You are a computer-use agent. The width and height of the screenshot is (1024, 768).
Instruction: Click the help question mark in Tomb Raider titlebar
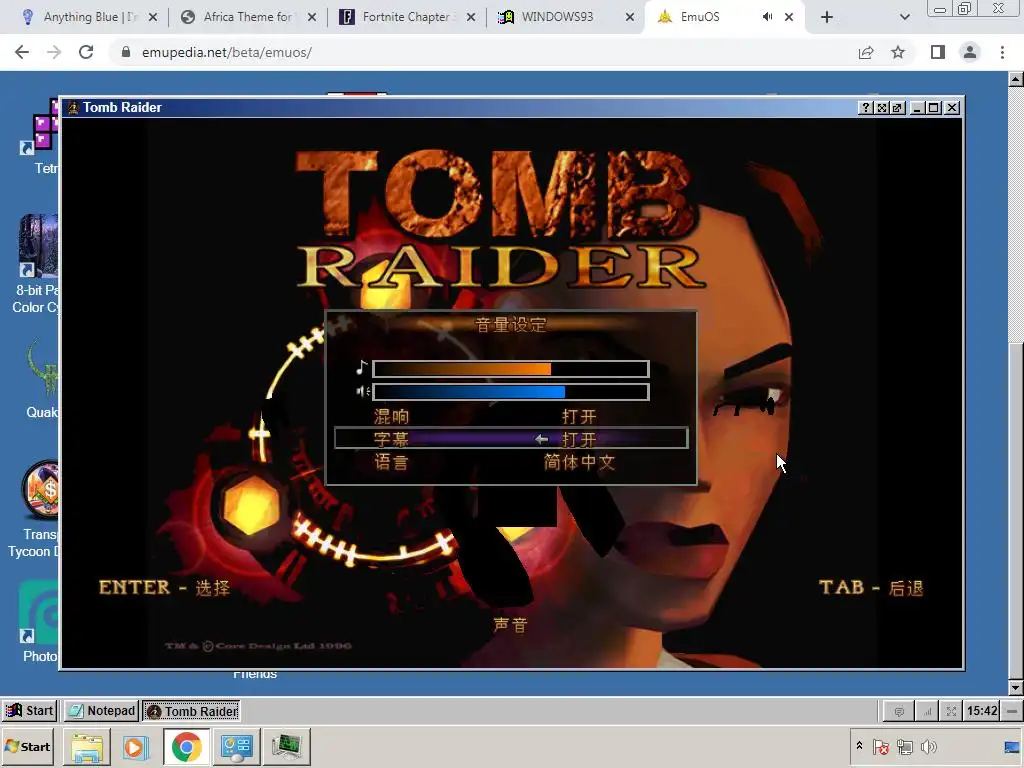pos(865,108)
